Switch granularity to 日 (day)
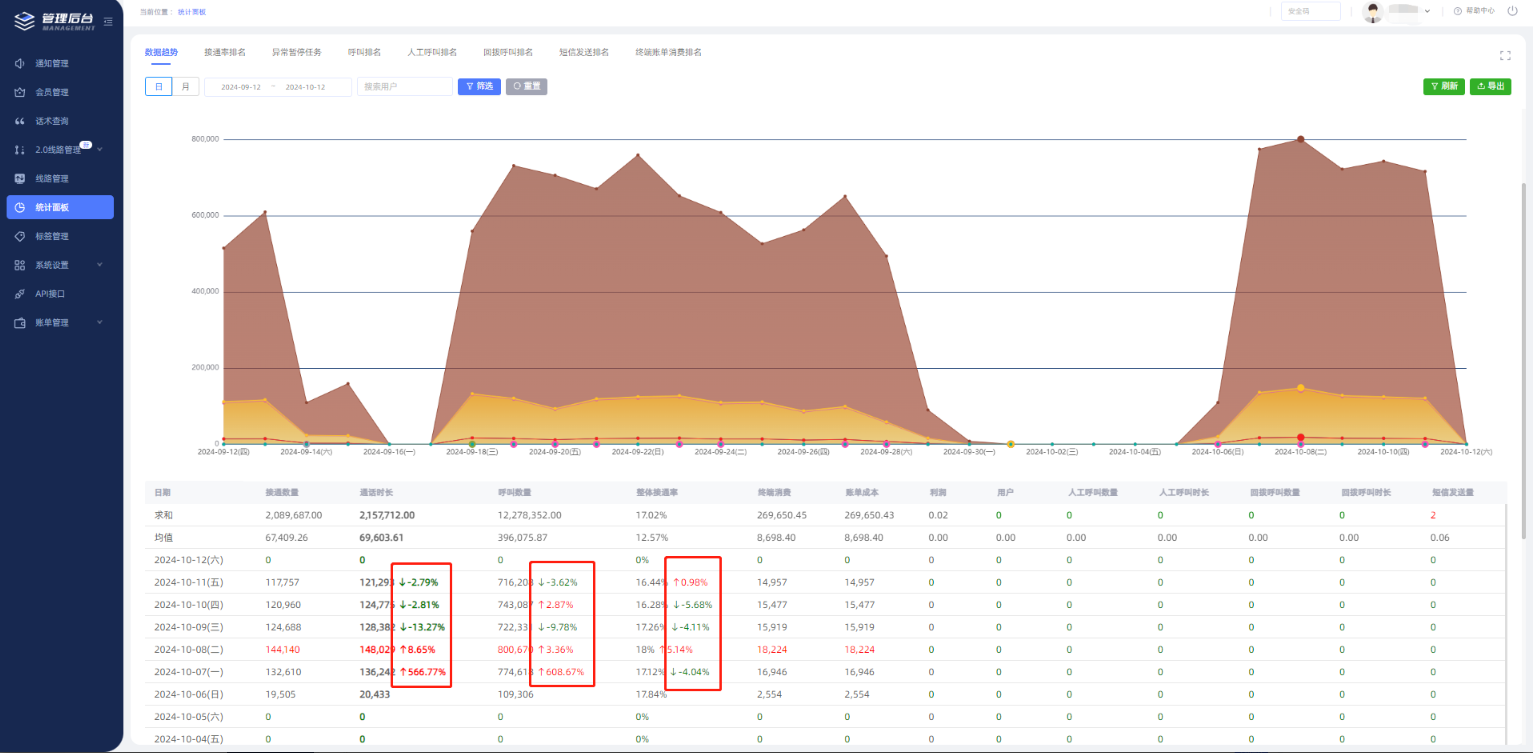The width and height of the screenshot is (1533, 753). coord(158,87)
